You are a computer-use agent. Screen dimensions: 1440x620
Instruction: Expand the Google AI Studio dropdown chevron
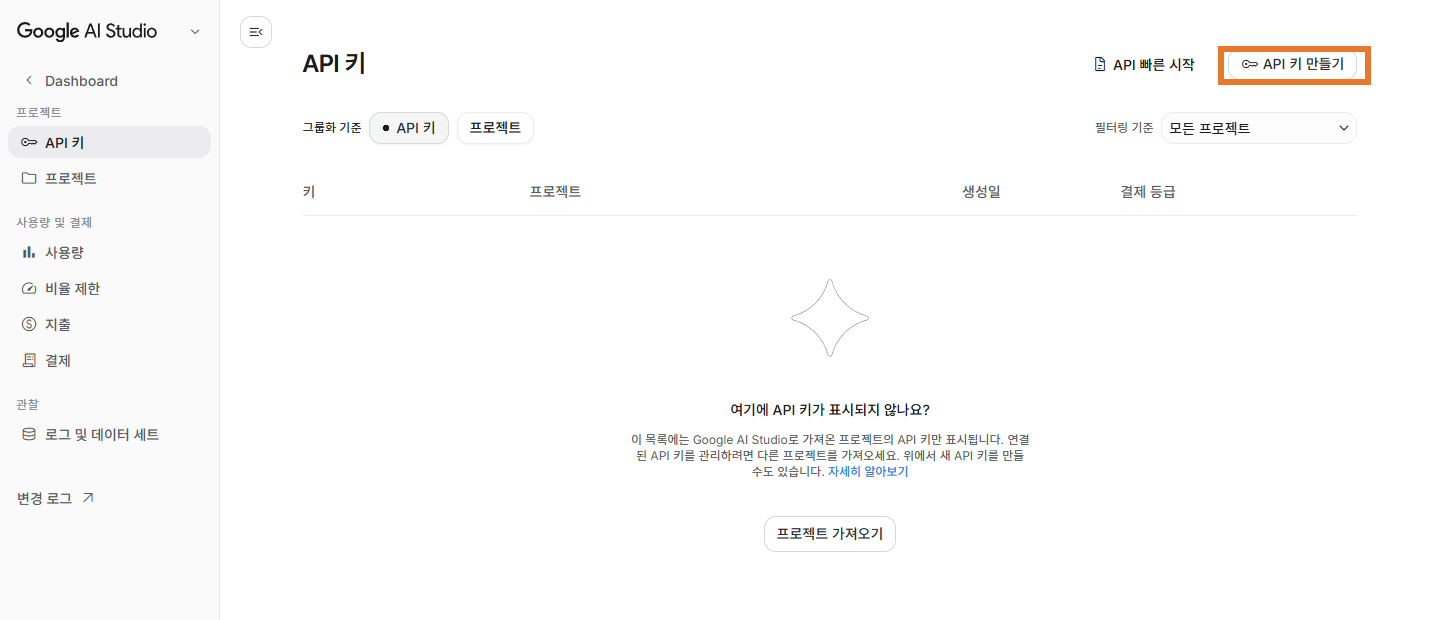[195, 31]
